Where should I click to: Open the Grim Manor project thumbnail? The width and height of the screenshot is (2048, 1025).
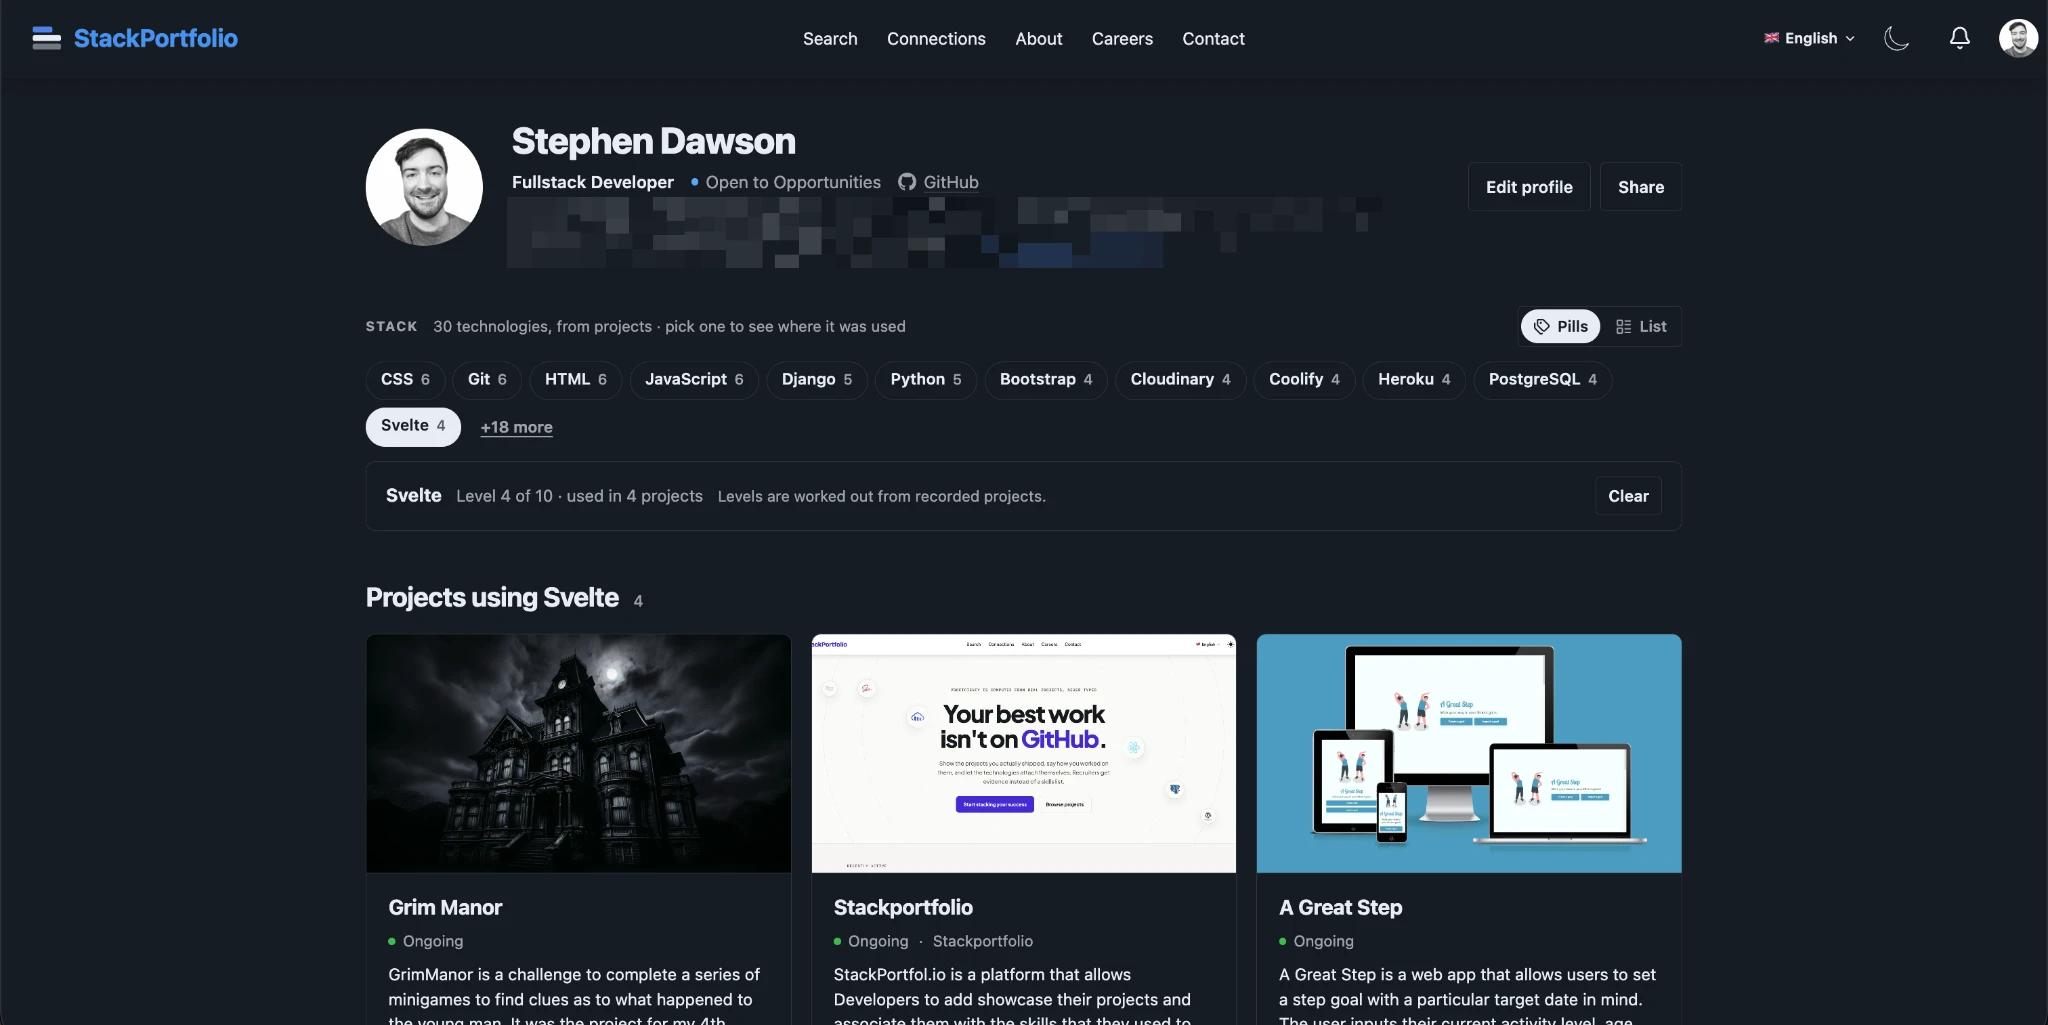[x=579, y=753]
